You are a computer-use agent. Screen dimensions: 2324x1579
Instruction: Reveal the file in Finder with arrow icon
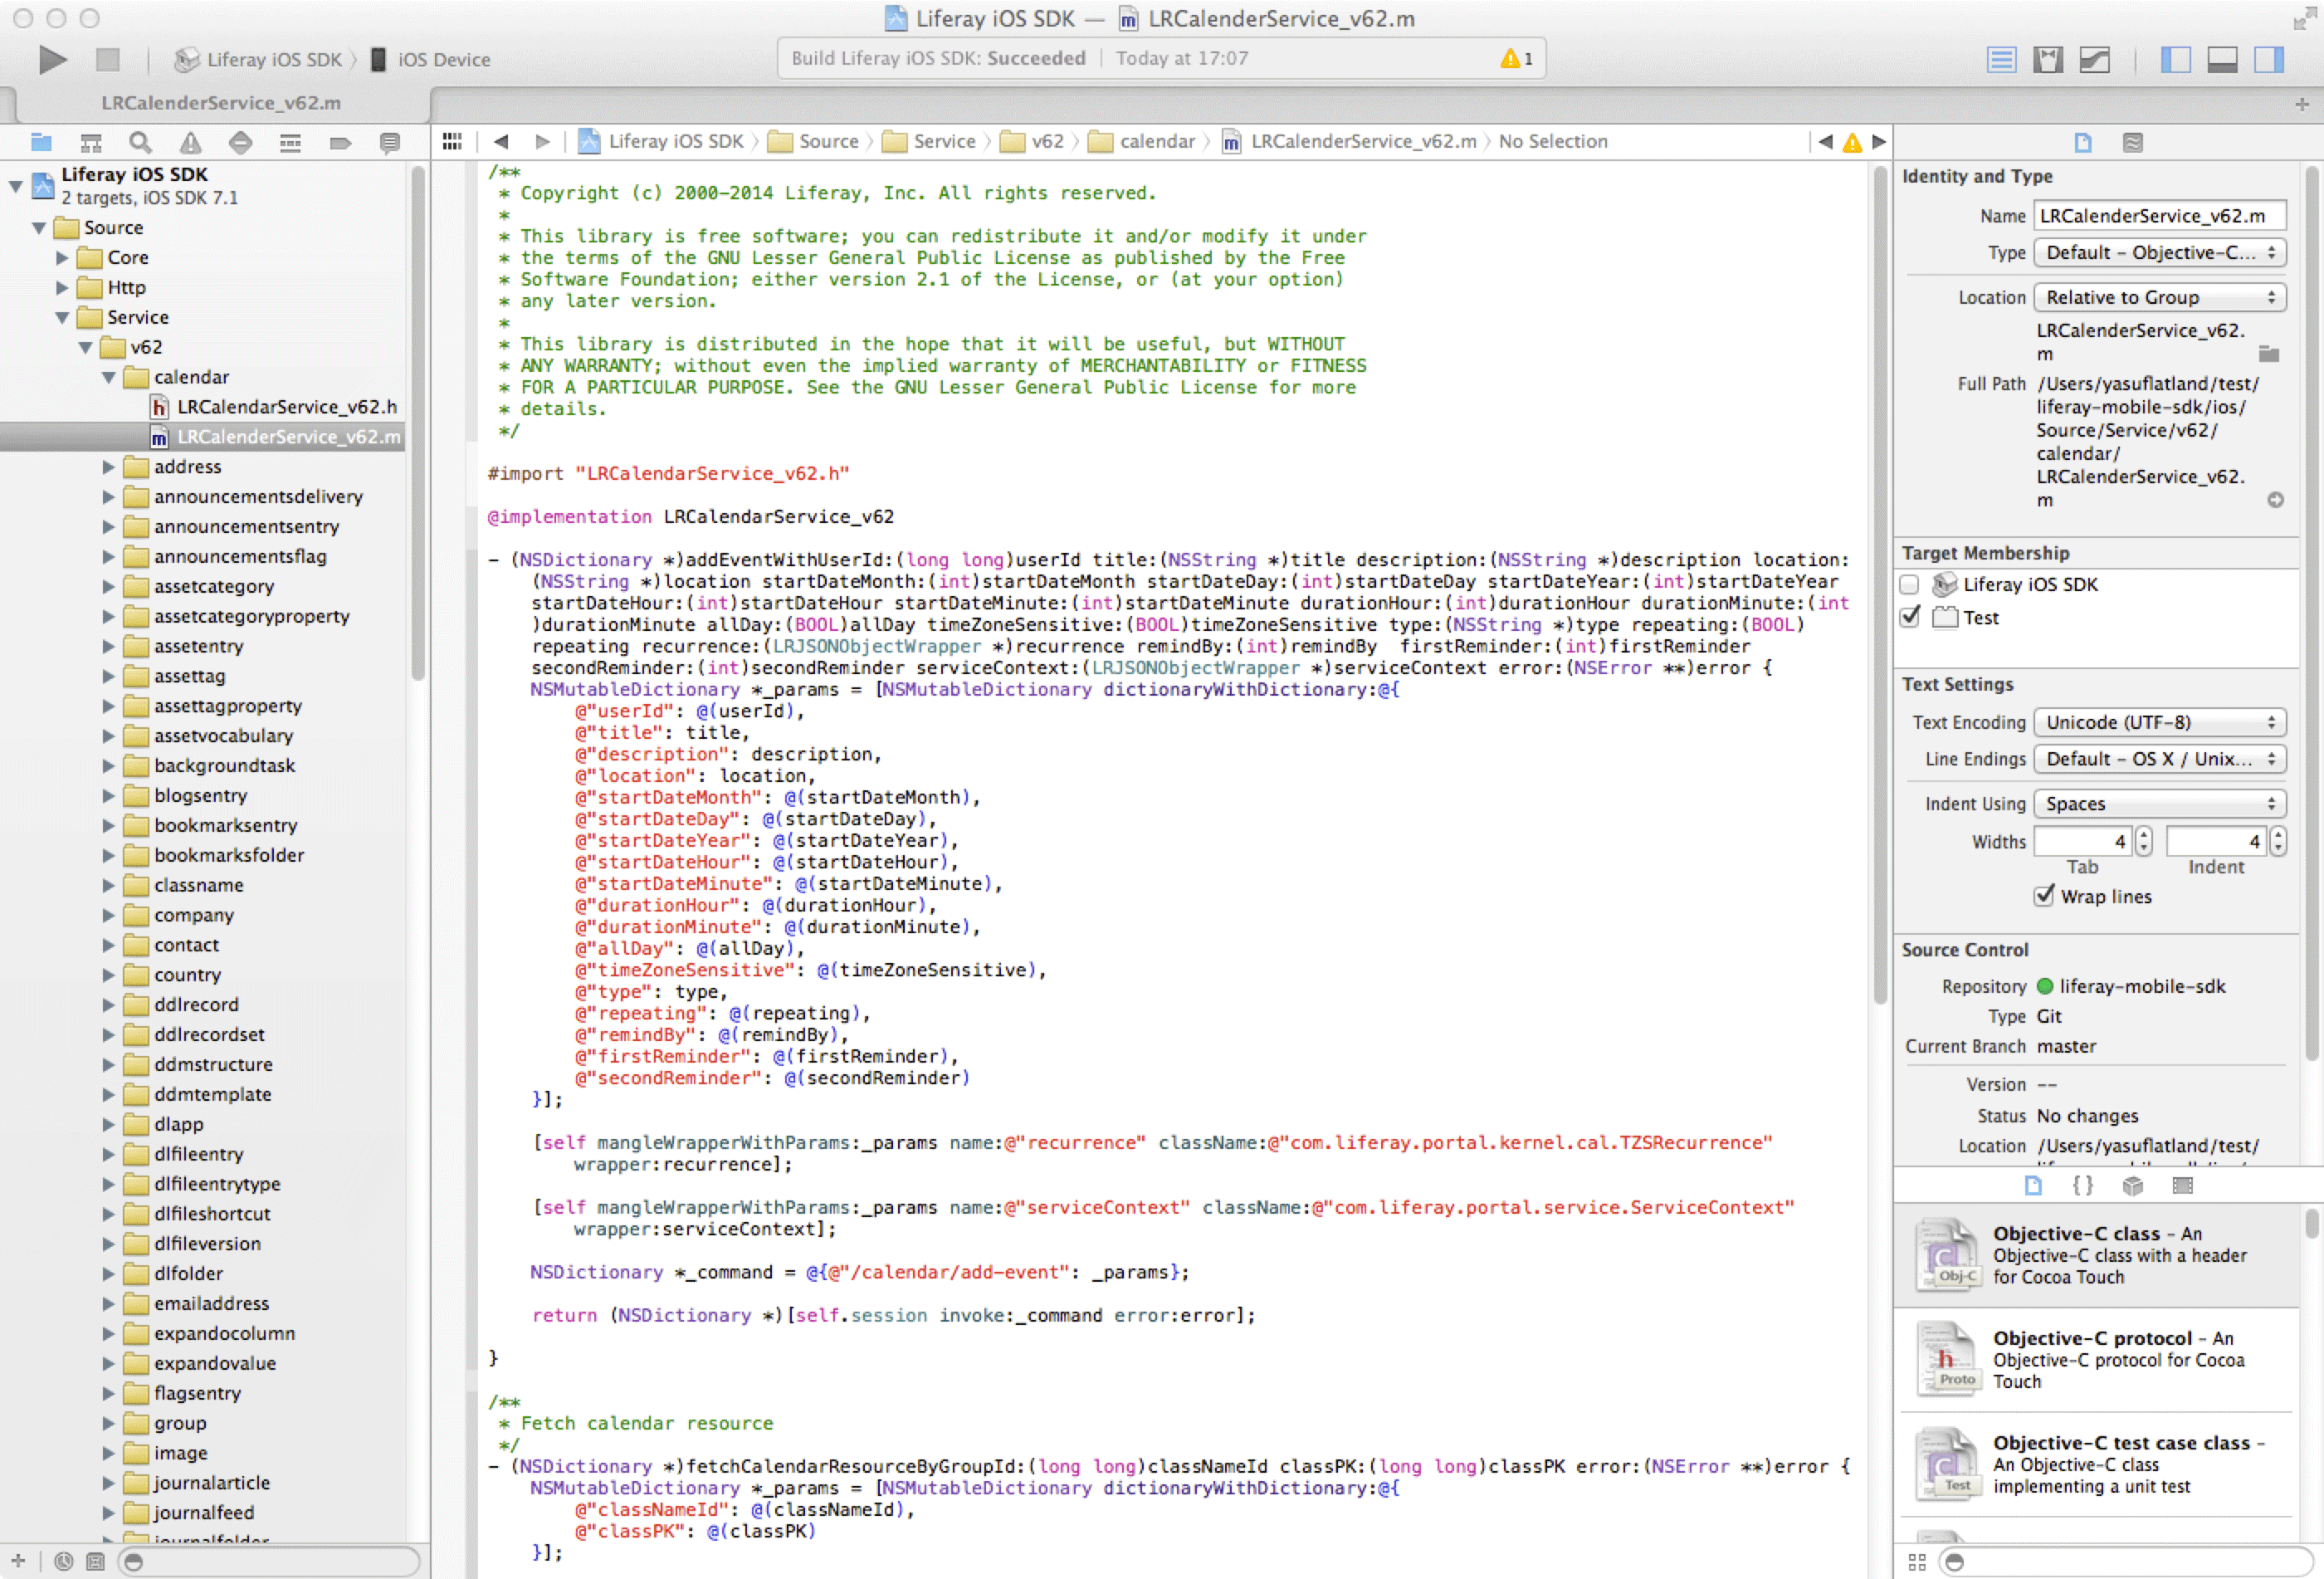tap(2275, 500)
